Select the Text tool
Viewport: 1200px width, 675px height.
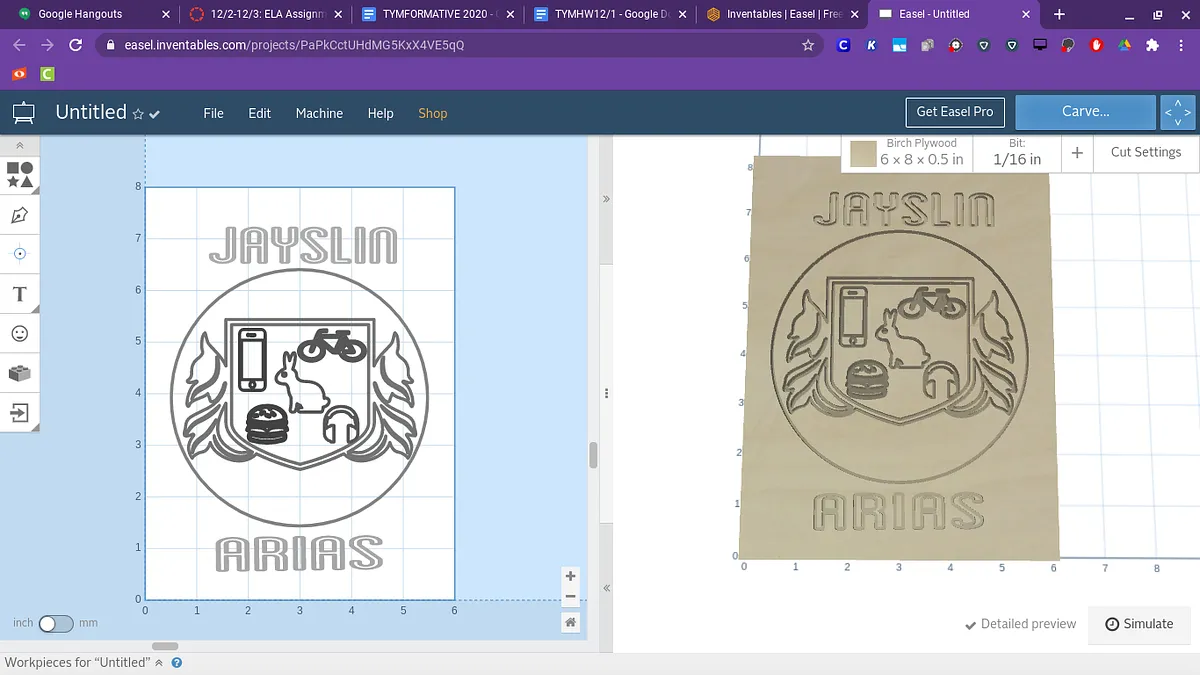coord(20,294)
